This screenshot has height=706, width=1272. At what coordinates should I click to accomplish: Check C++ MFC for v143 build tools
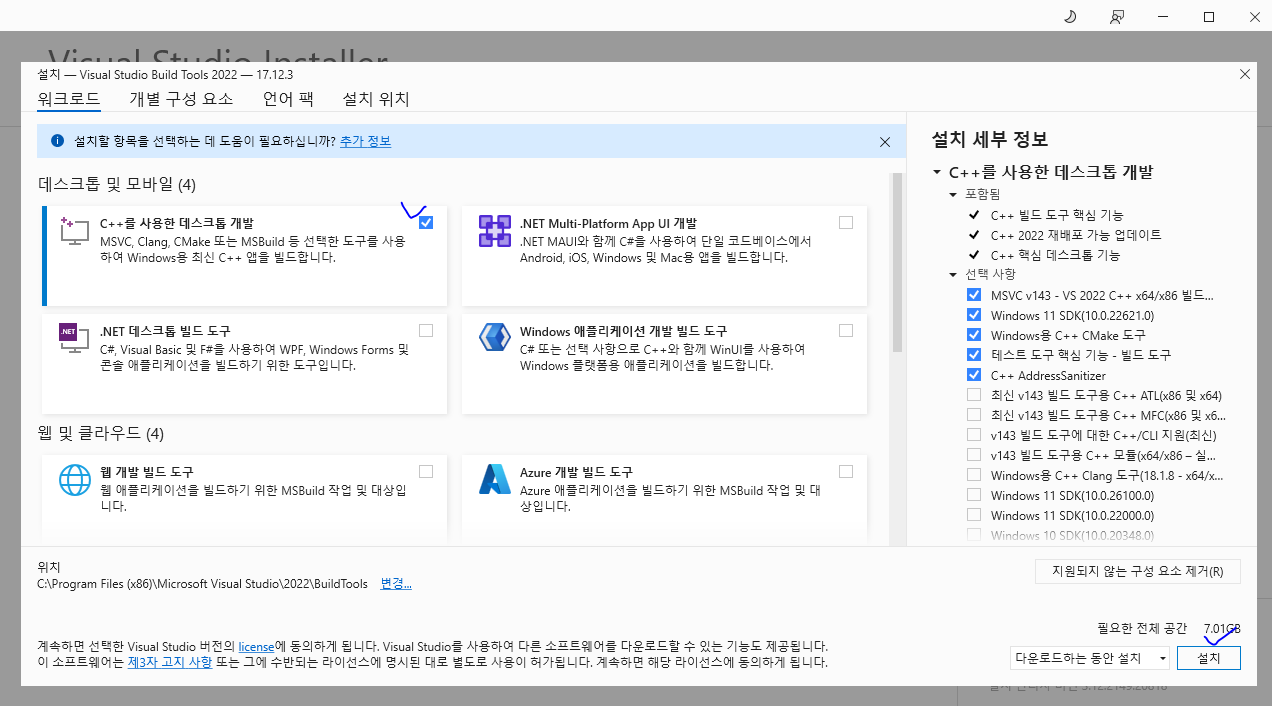974,415
